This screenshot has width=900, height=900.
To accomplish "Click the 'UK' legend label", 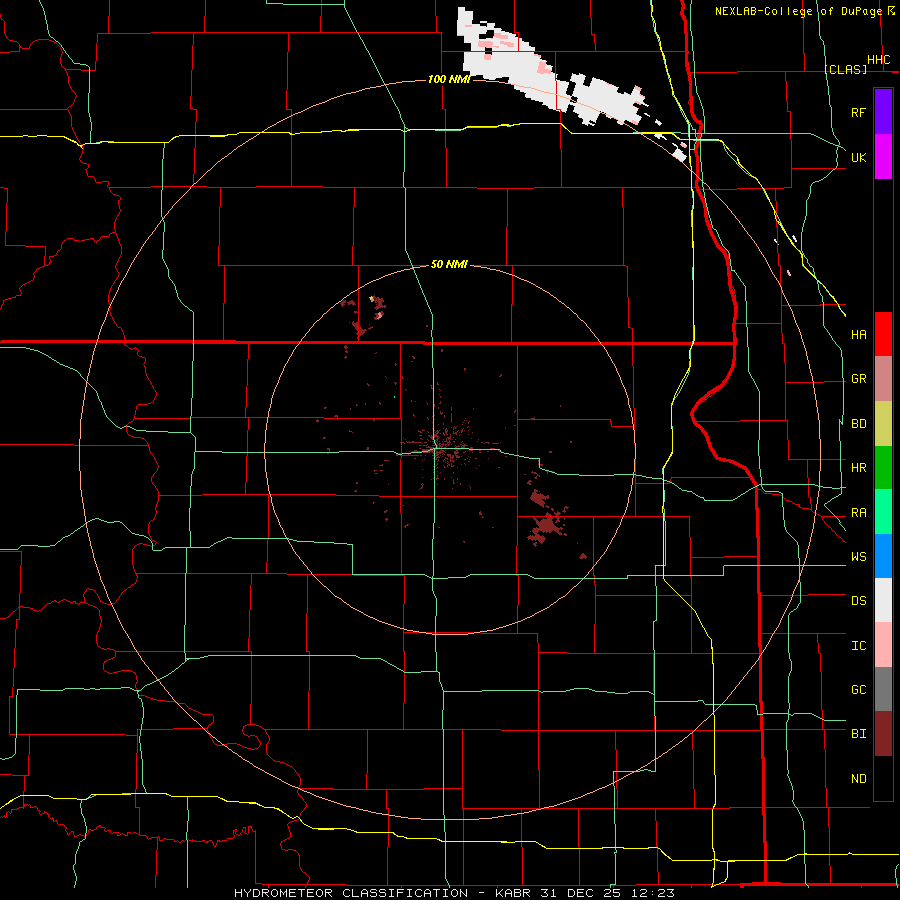I will (858, 157).
